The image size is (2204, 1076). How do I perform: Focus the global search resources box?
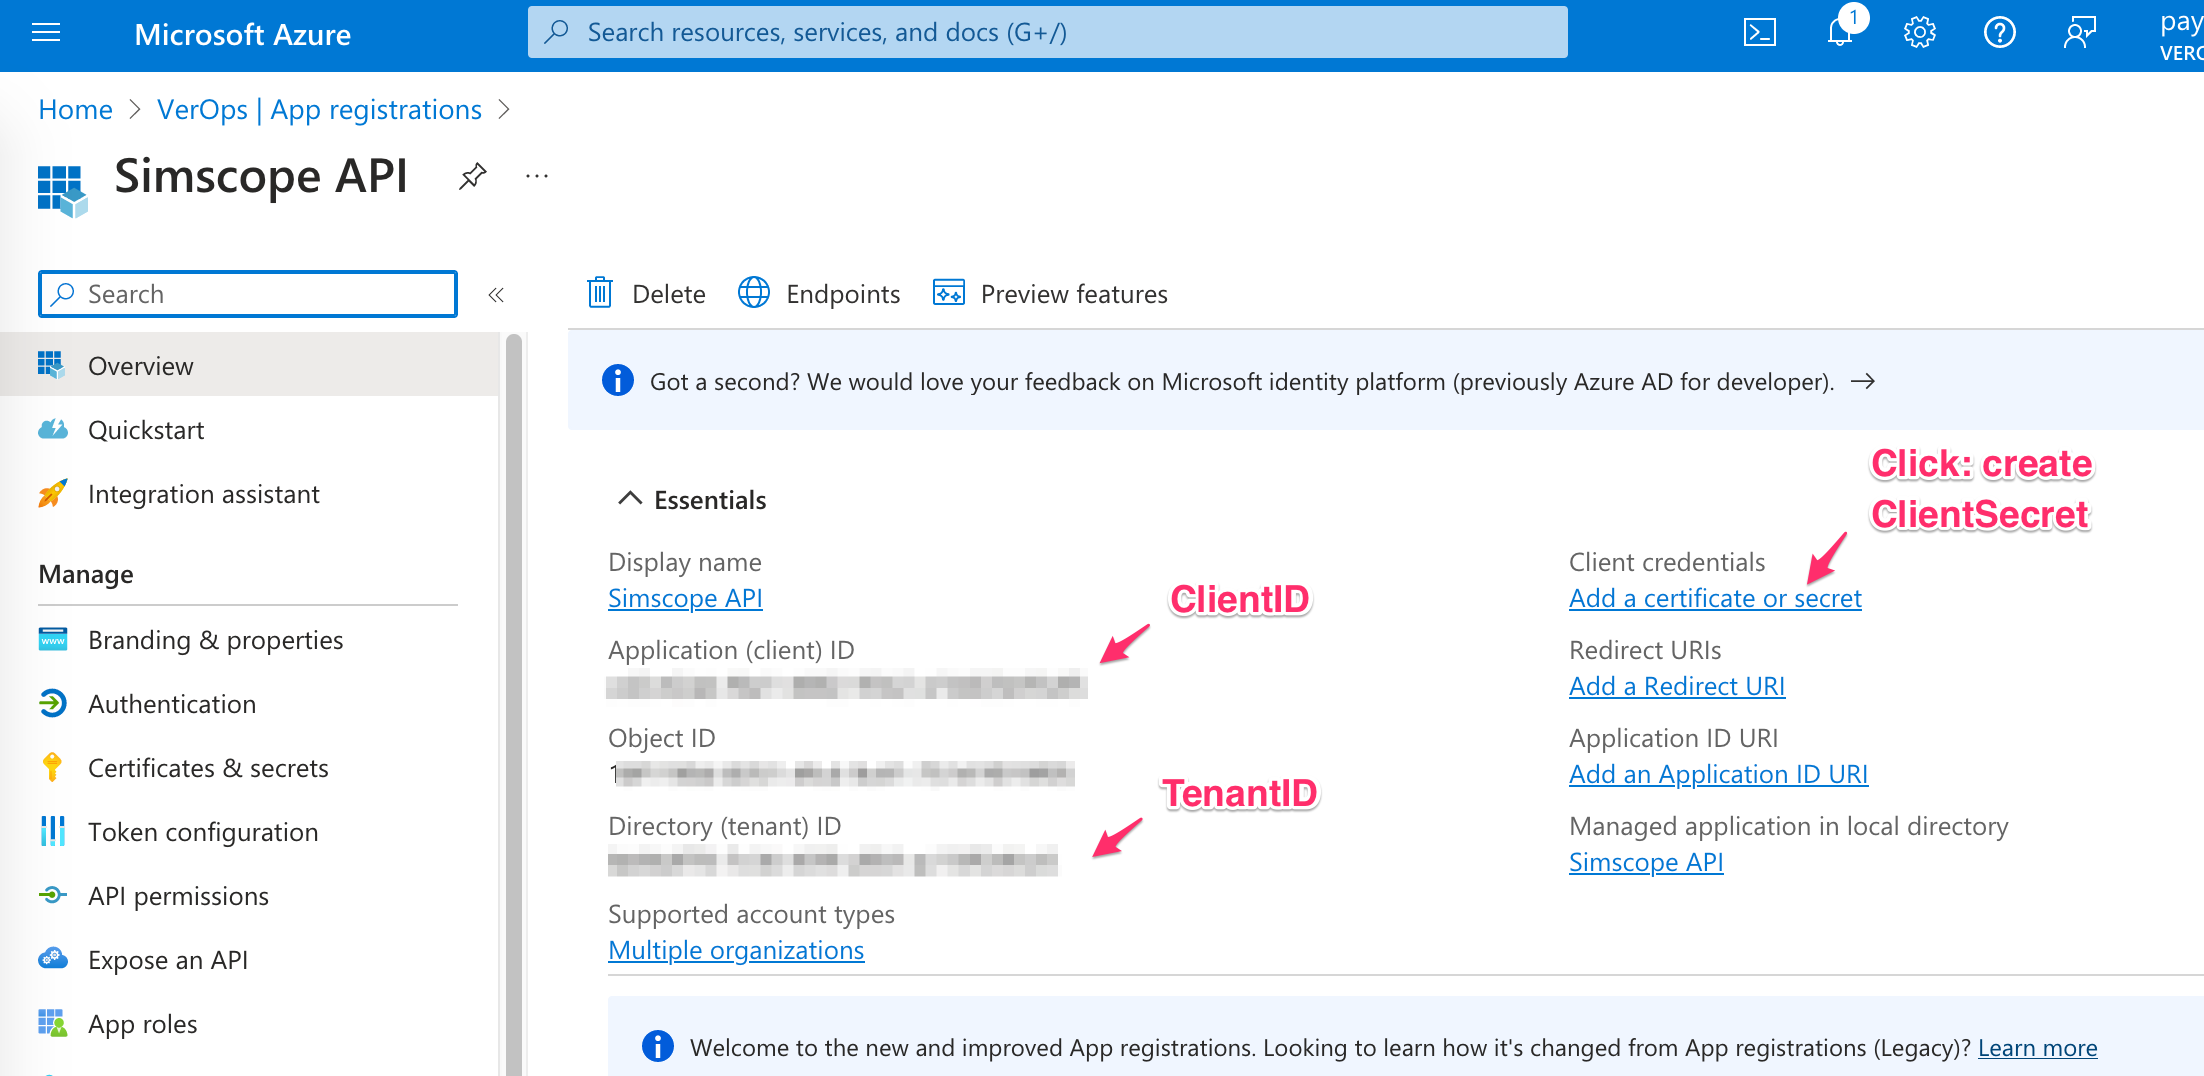click(x=1047, y=32)
